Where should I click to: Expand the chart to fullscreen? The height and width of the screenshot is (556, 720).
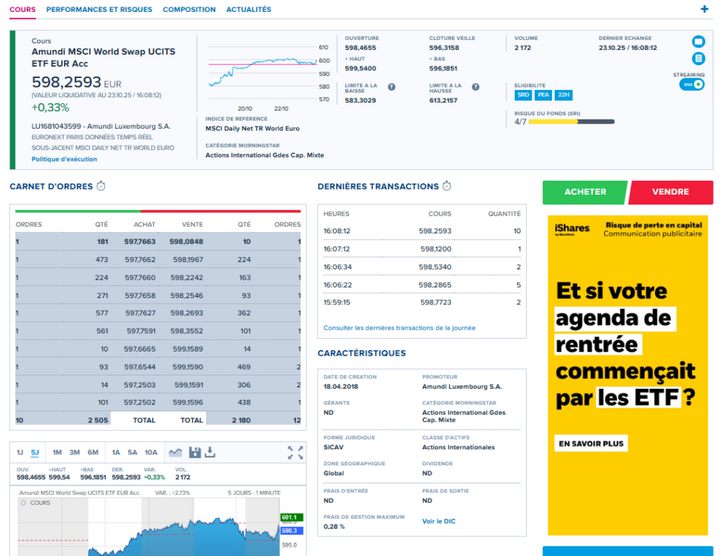coord(295,453)
